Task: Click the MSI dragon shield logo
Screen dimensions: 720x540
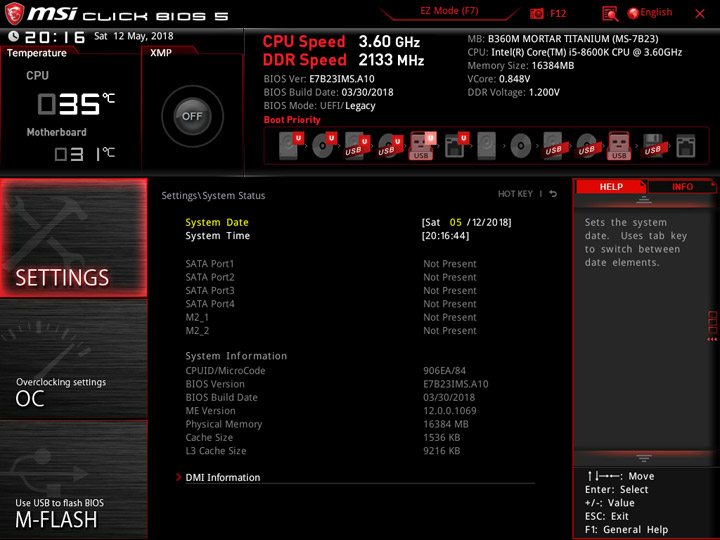Action: (14, 13)
